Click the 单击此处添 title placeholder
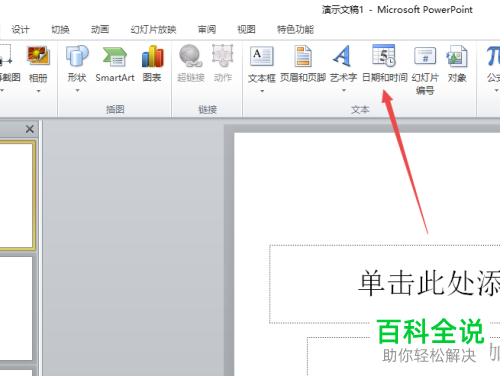The width and height of the screenshot is (500, 376). pos(385,284)
